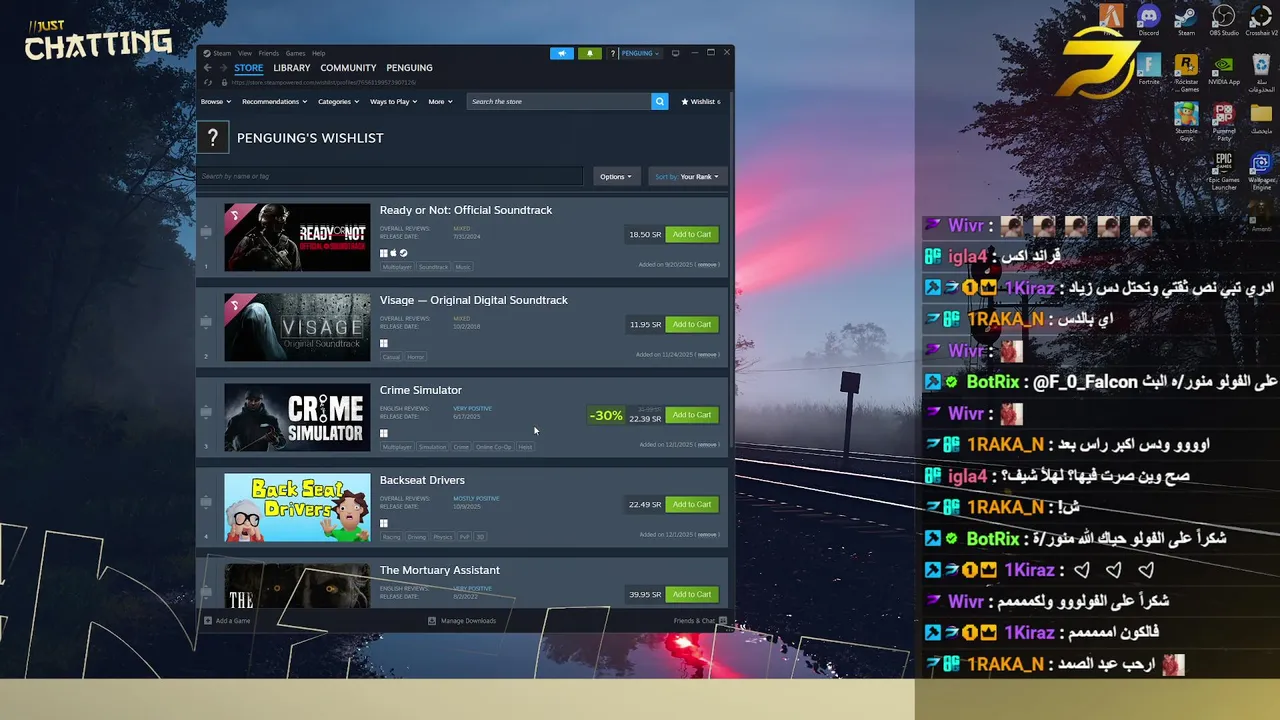The height and width of the screenshot is (720, 1280).
Task: Expand the Recommendations dropdown
Action: (275, 101)
